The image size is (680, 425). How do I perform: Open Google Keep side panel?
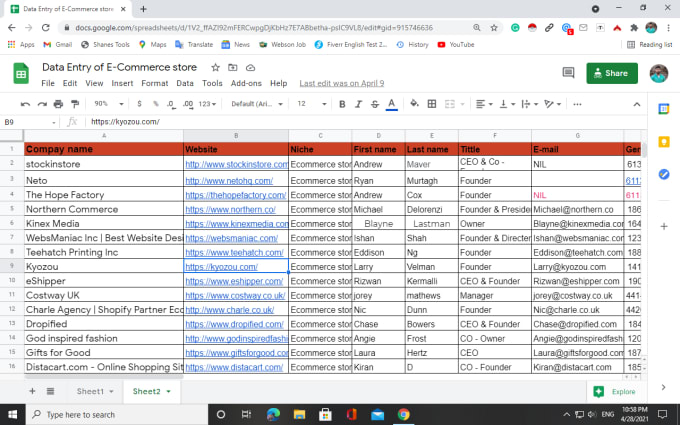[x=664, y=142]
